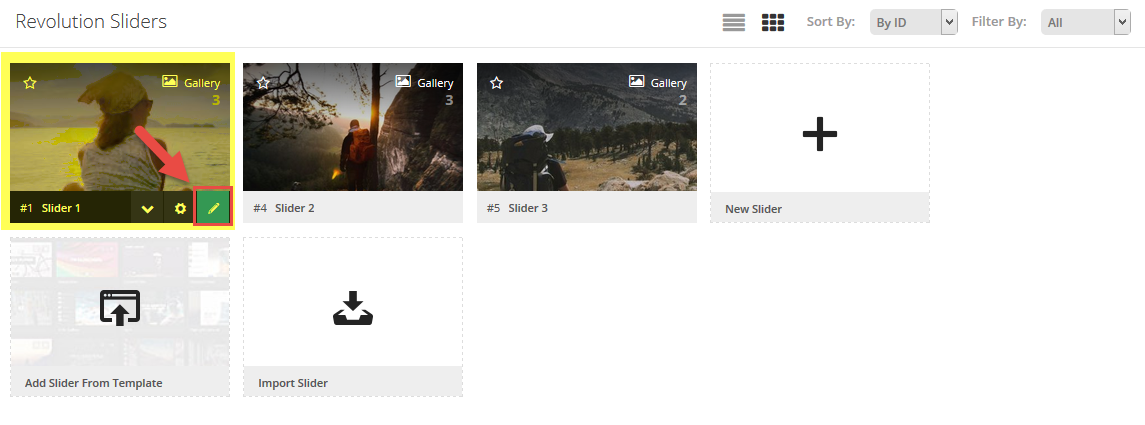Open the Sort By dropdown

point(914,22)
